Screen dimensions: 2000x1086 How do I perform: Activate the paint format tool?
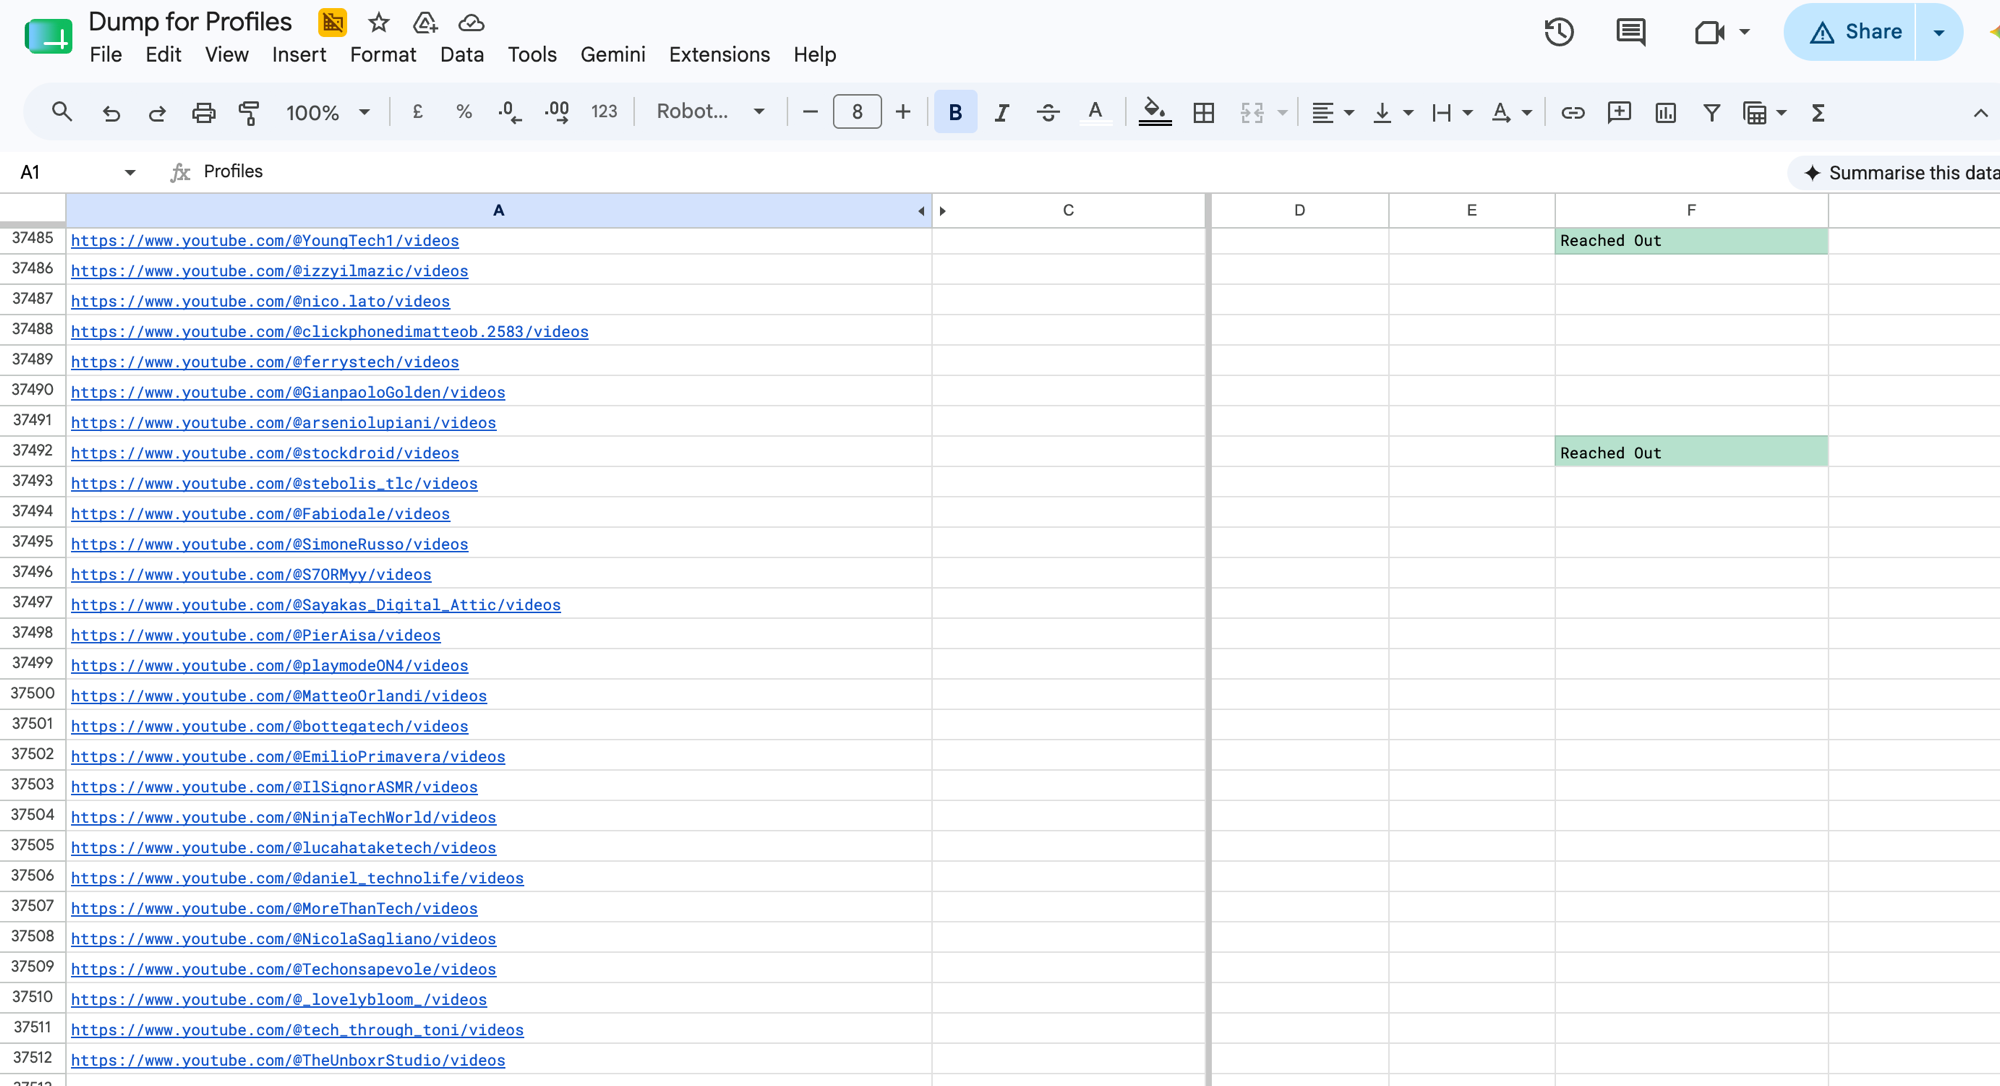(x=249, y=113)
